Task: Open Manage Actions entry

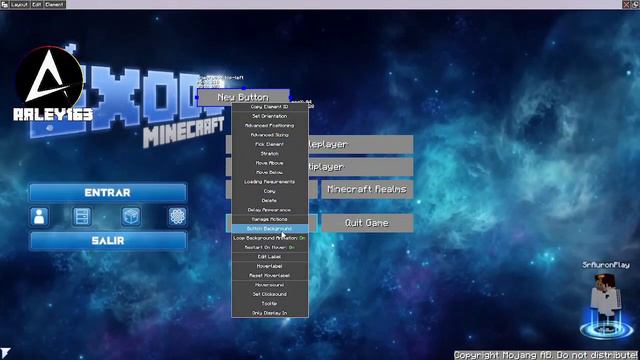Action: point(270,219)
